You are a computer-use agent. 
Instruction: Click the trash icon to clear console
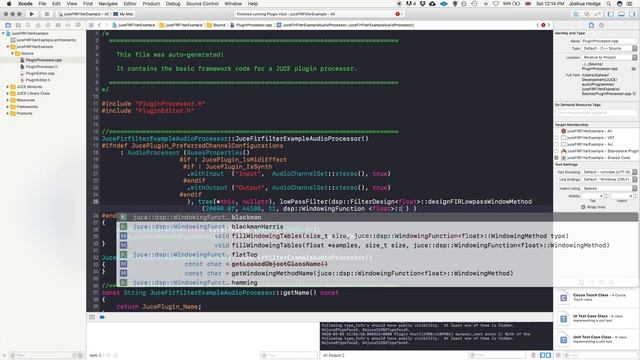[x=533, y=356]
